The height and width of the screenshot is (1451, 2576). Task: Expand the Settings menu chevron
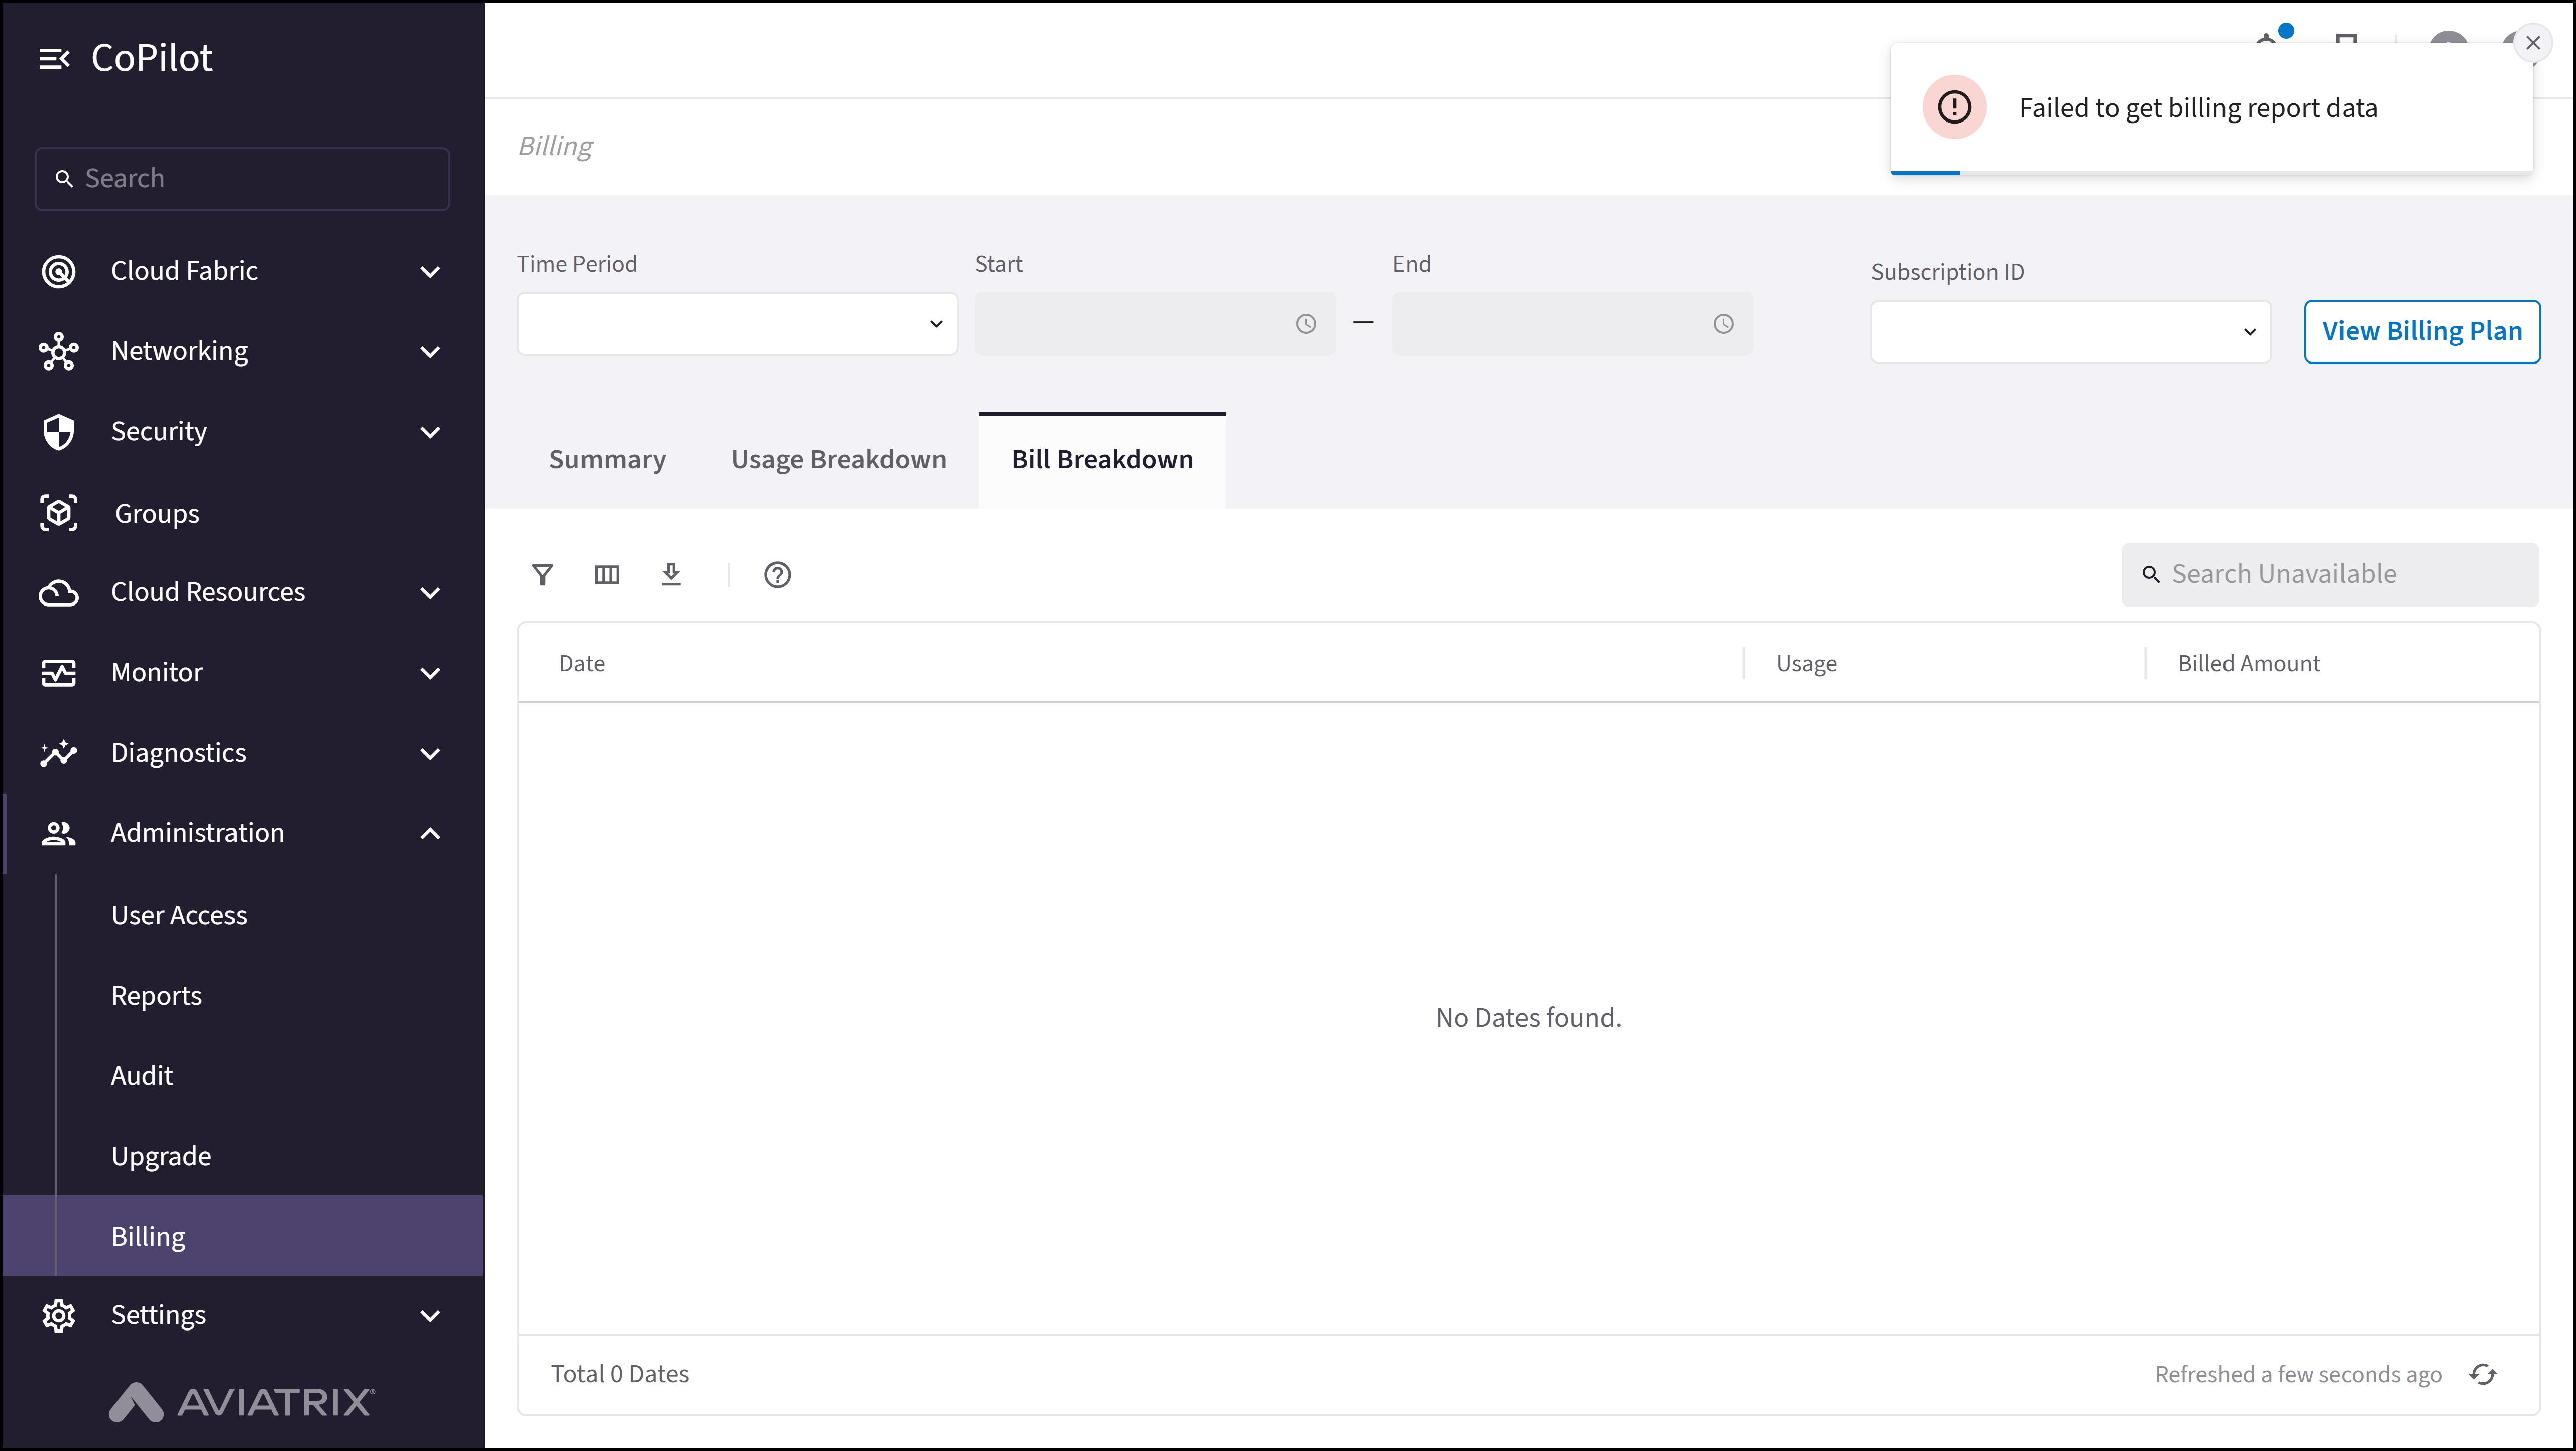(430, 1315)
